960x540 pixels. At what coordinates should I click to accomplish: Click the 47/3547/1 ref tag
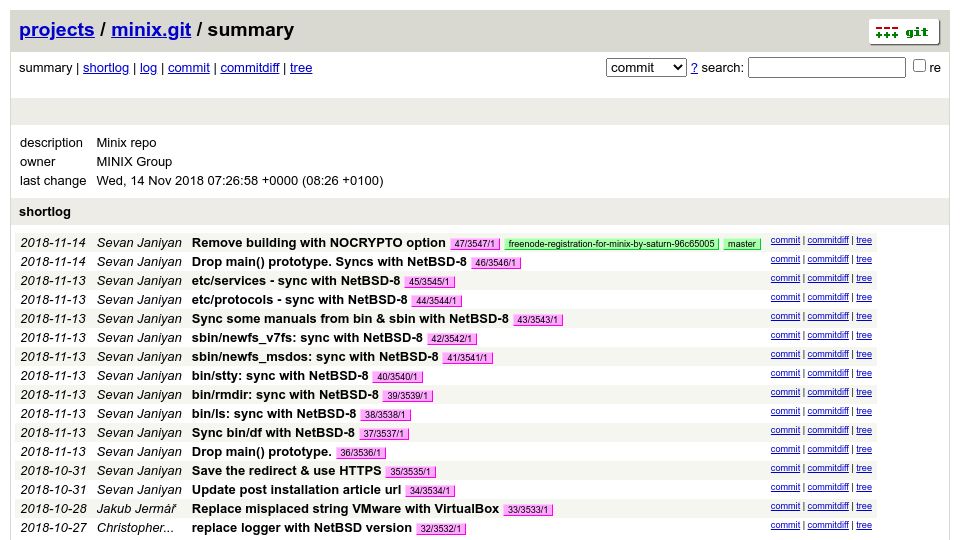point(474,244)
